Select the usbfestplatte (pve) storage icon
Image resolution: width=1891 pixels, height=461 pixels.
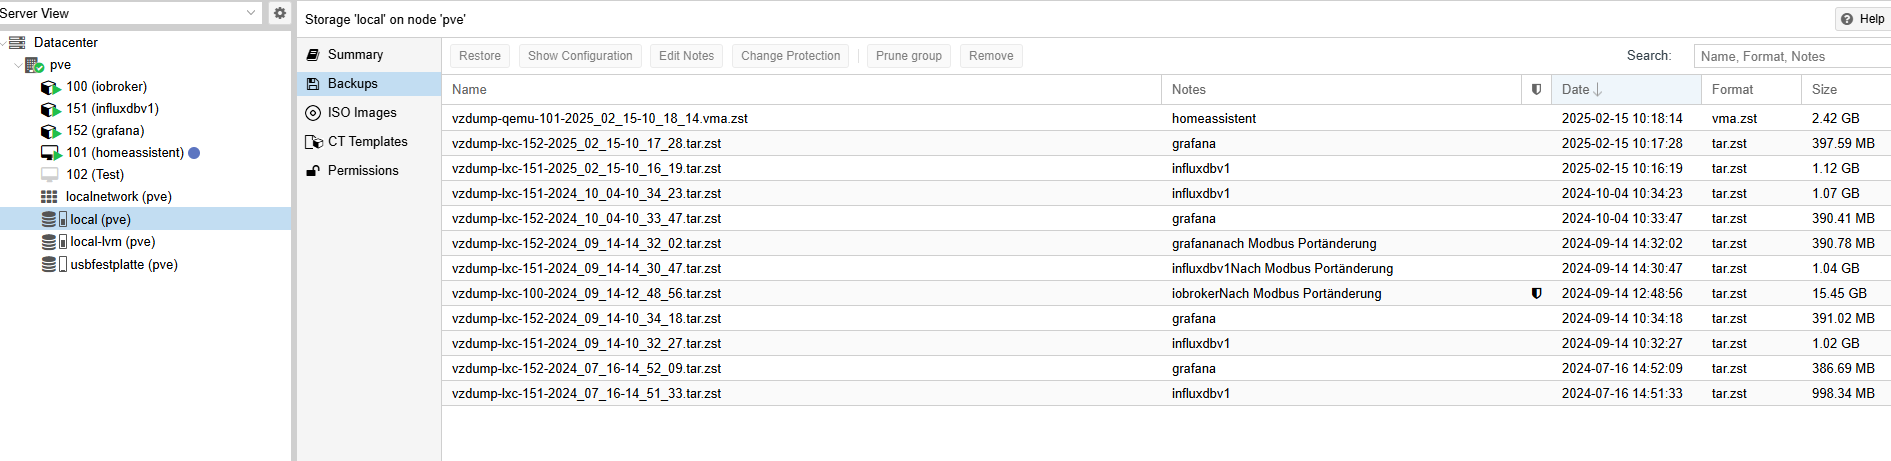(54, 265)
